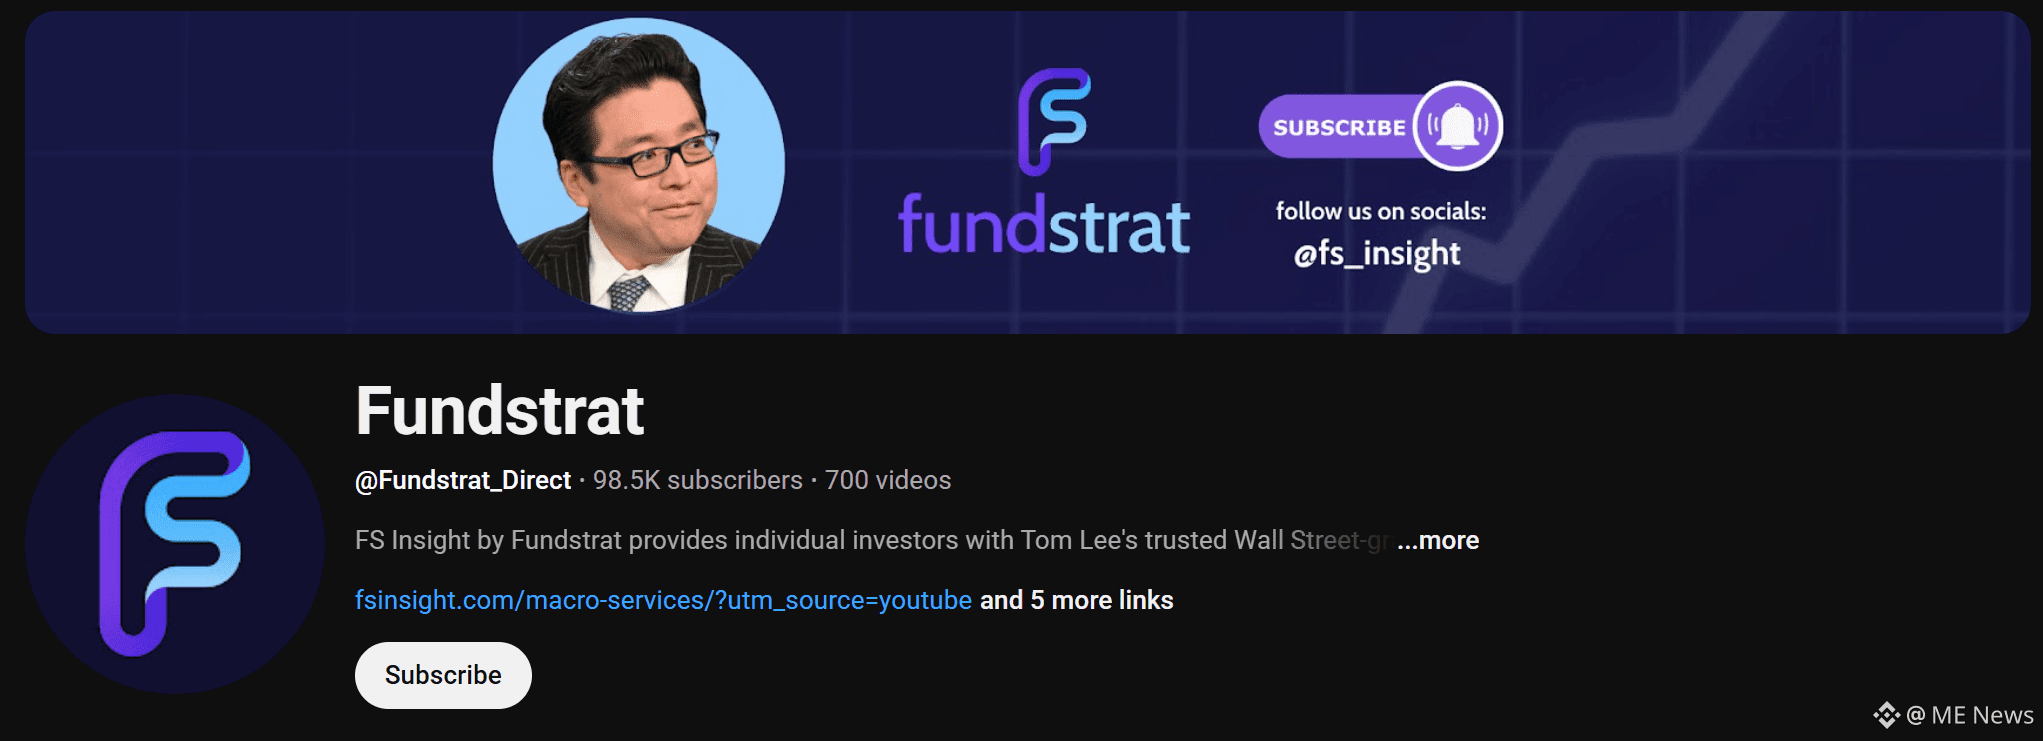The image size is (2043, 741).
Task: Click the fundstrat wordmark in the banner
Action: click(1044, 225)
